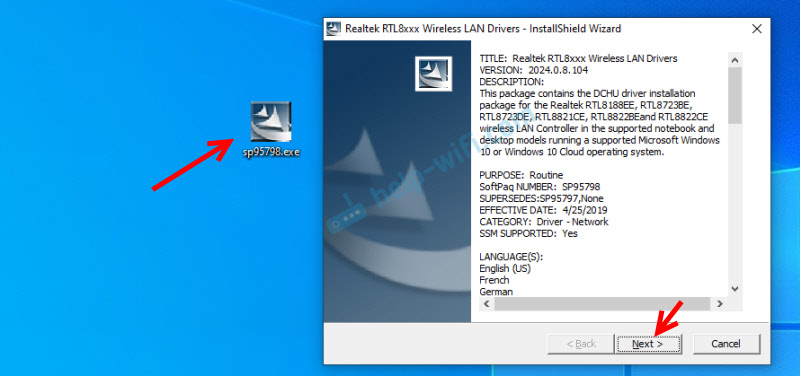Click the text 'SSM SUPPORTED: Yes'

pos(529,233)
